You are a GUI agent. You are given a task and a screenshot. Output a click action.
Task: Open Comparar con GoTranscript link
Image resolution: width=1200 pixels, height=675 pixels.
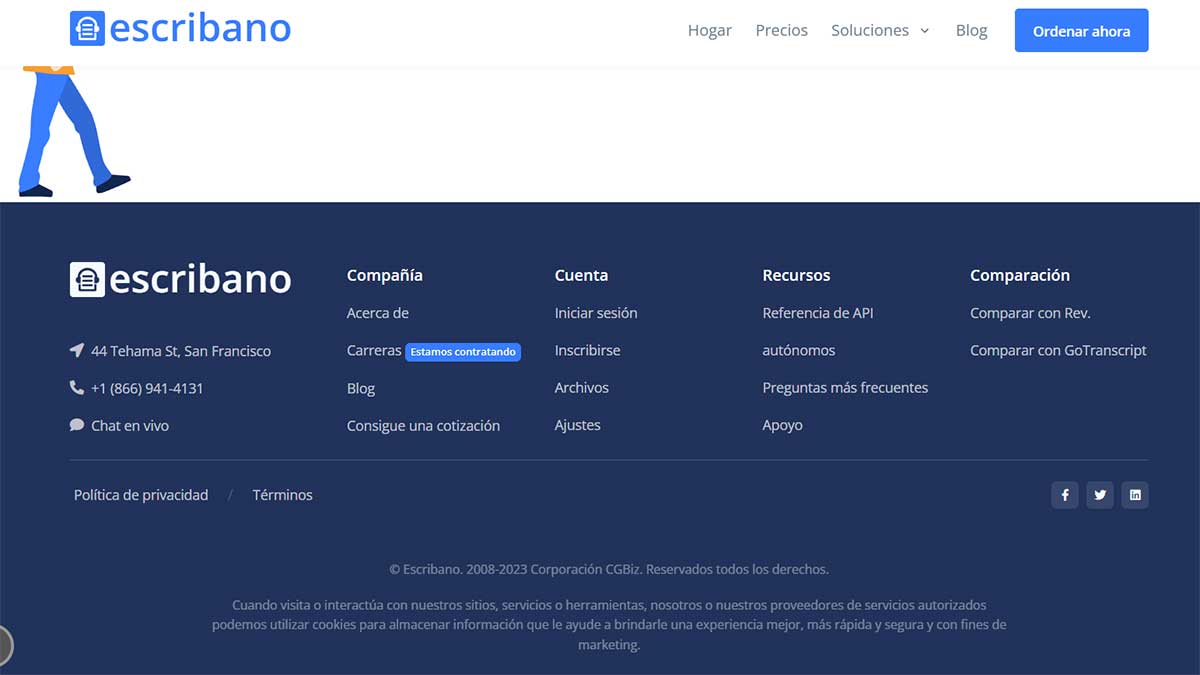[x=1058, y=351]
